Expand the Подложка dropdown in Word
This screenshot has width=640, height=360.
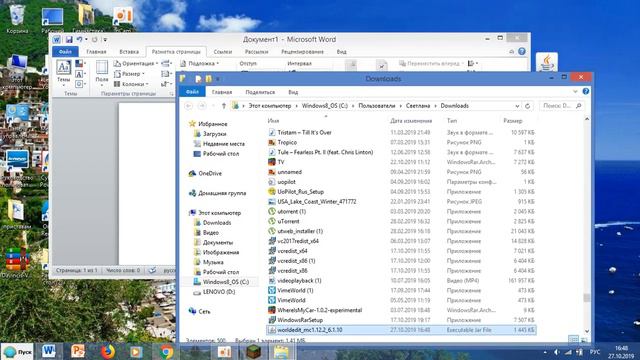(200, 64)
